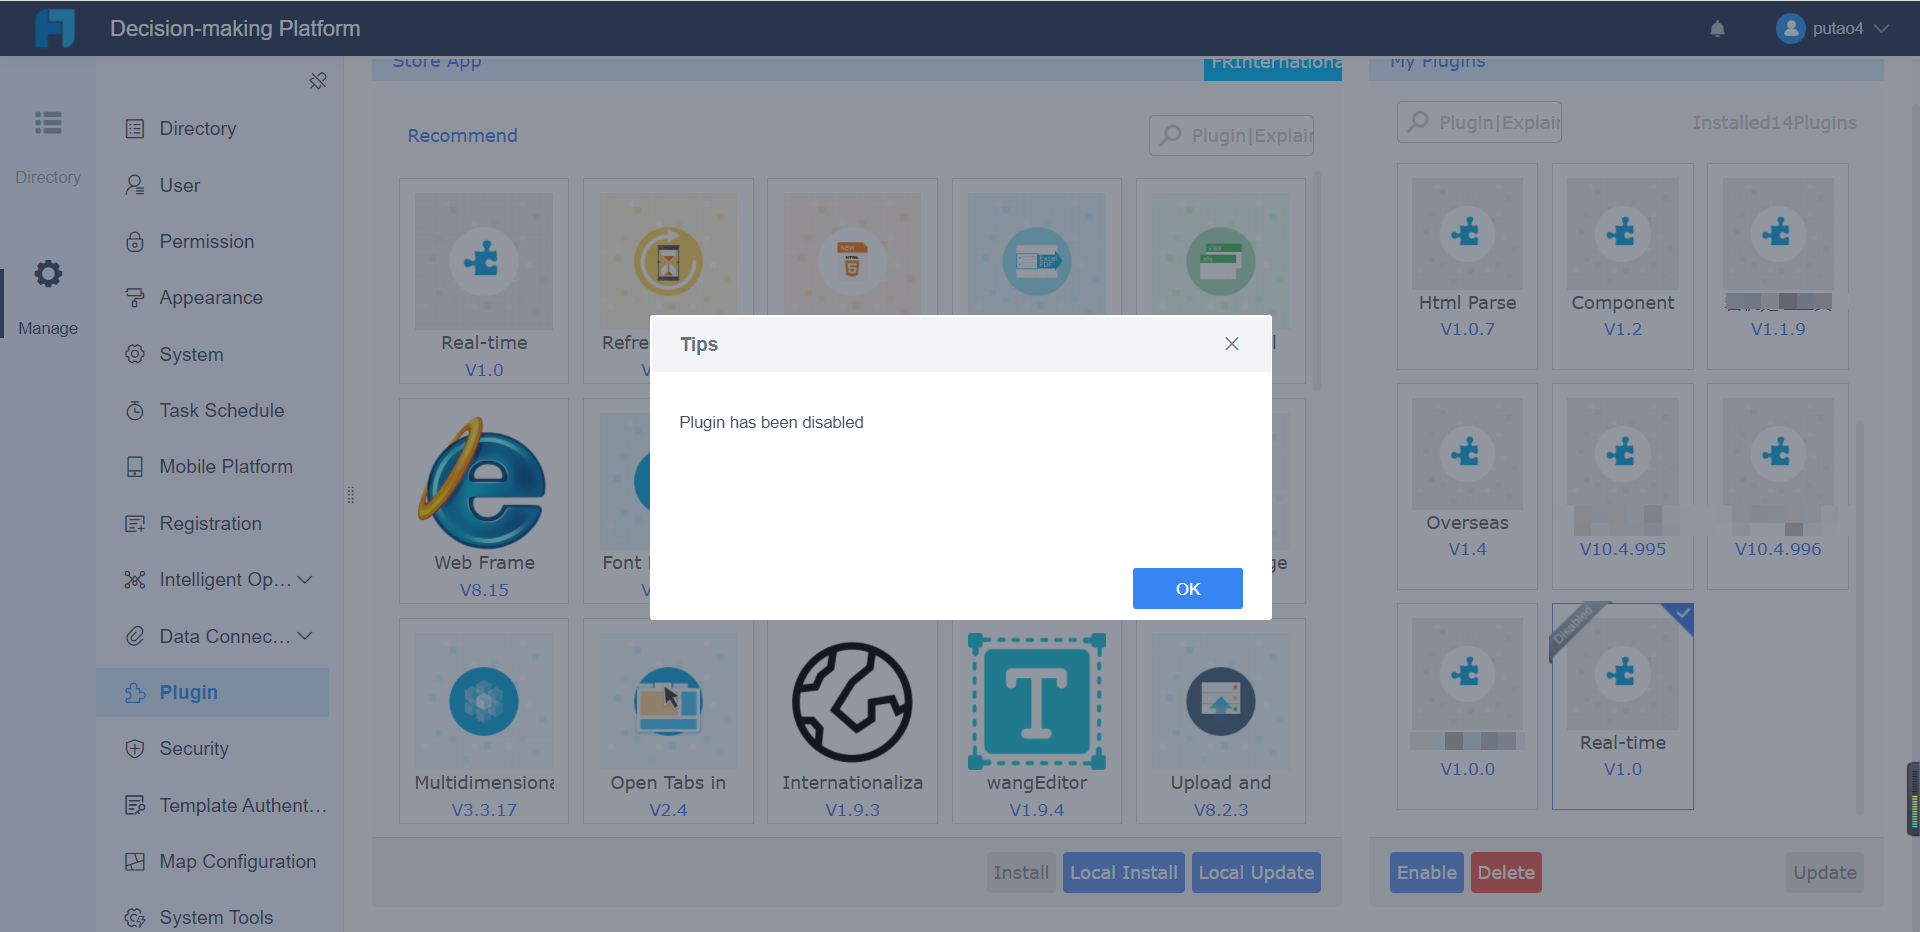Screen dimensions: 1920x932
Task: Select the Component V1.2 installed plugin
Action: click(x=1622, y=267)
